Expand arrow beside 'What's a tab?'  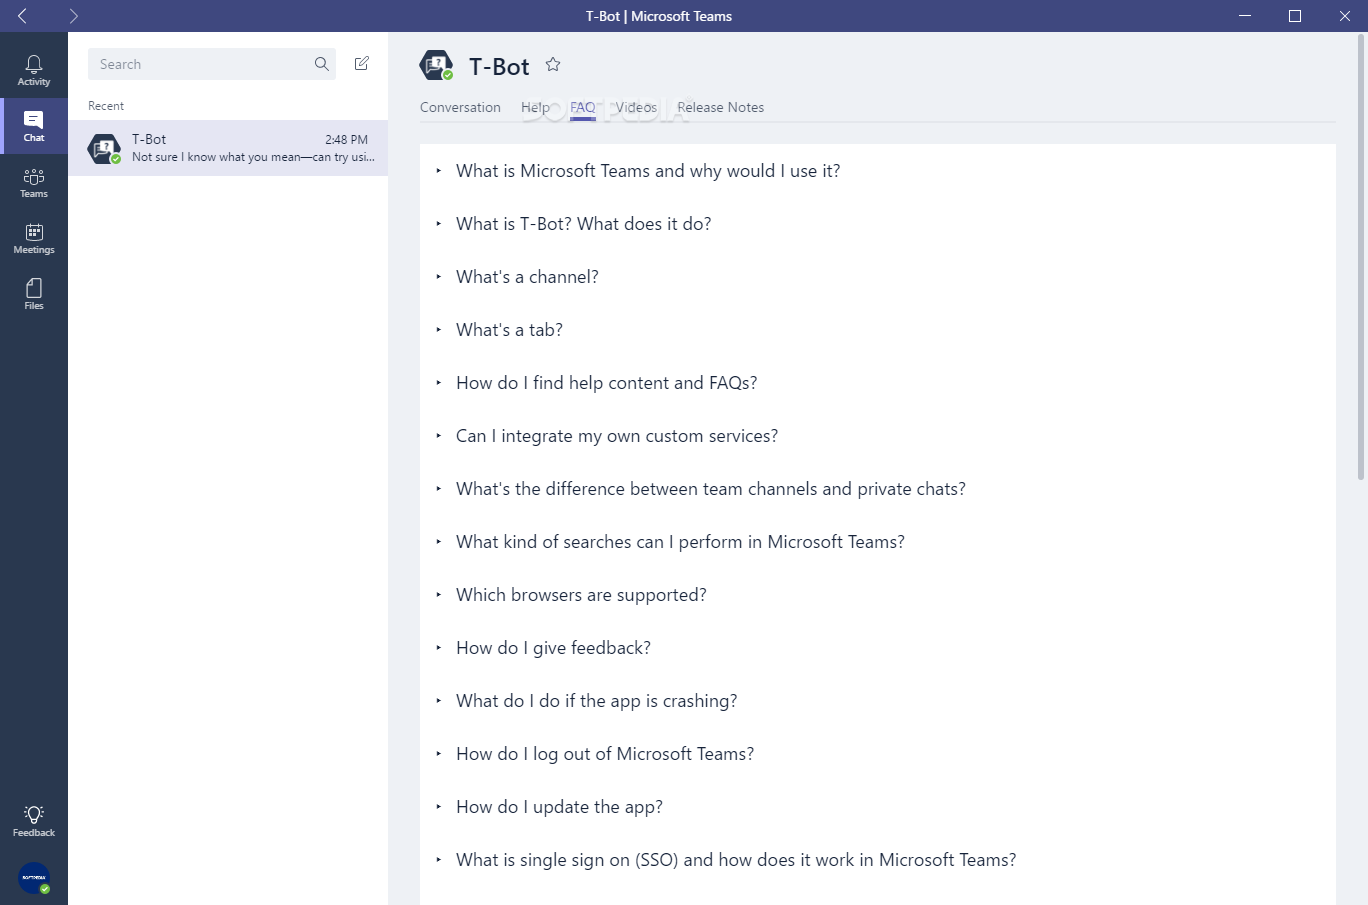[x=439, y=330]
